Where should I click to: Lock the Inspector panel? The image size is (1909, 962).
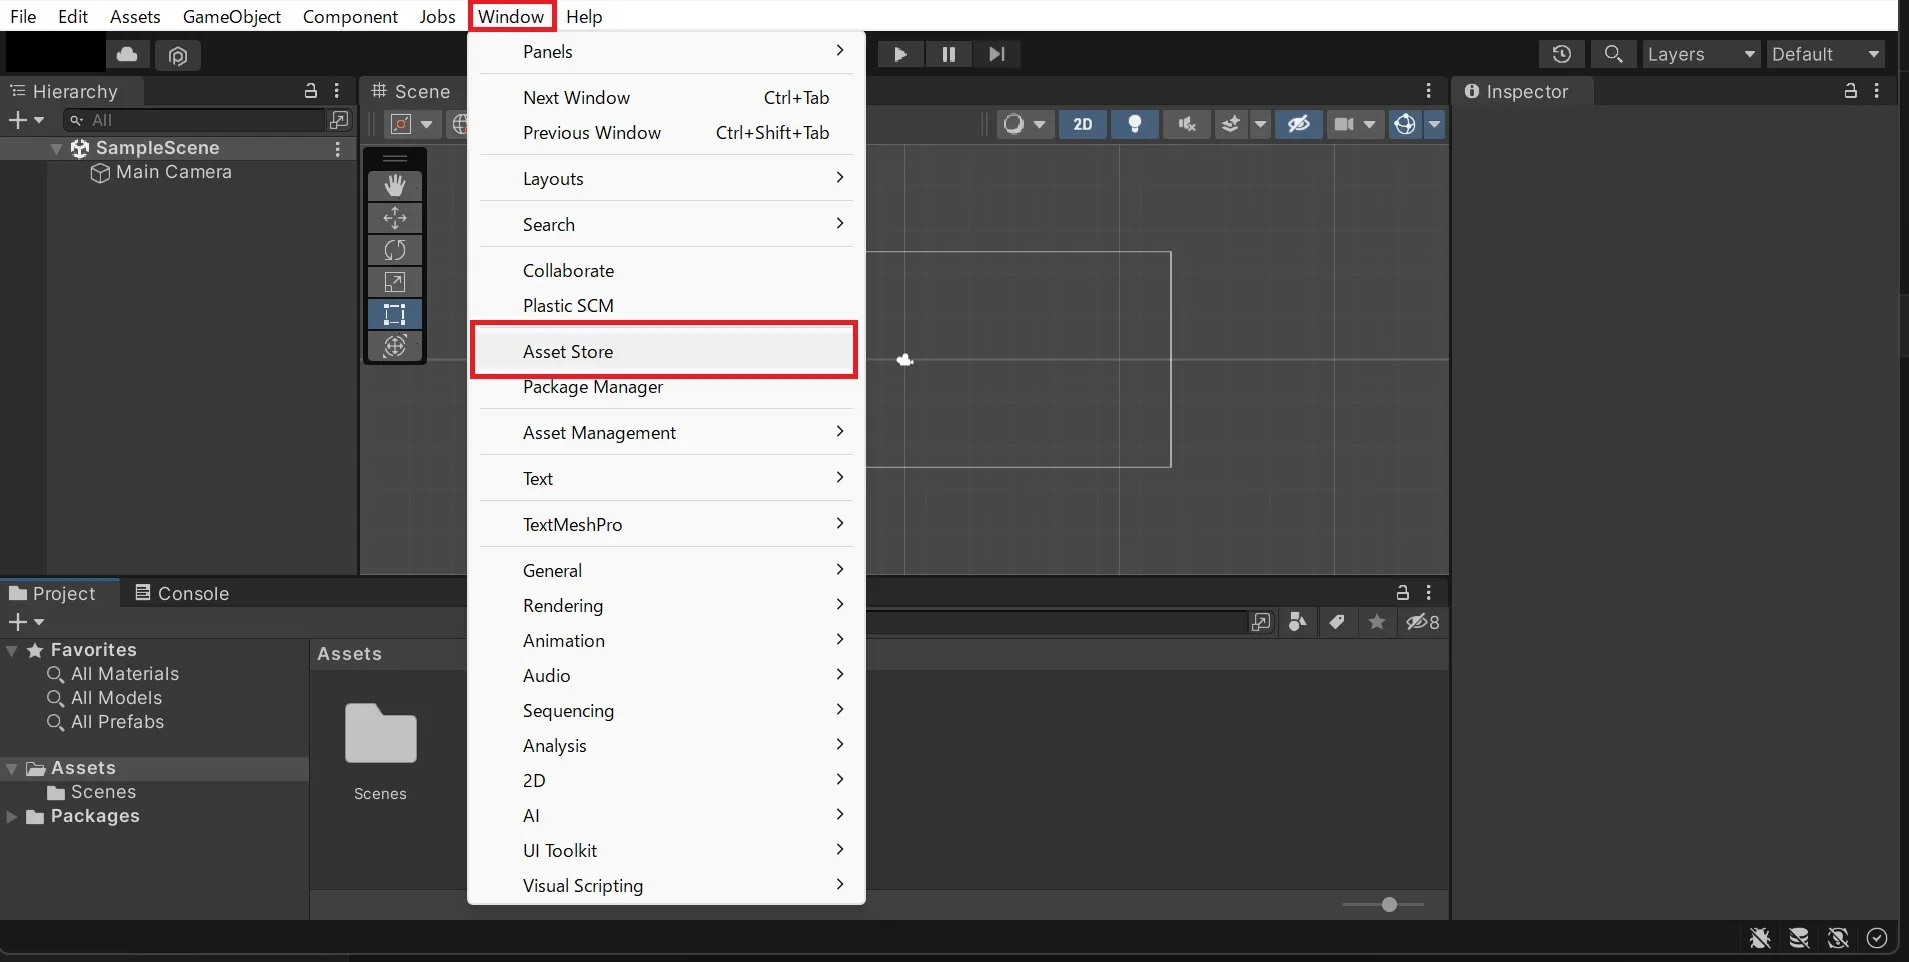tap(1851, 91)
